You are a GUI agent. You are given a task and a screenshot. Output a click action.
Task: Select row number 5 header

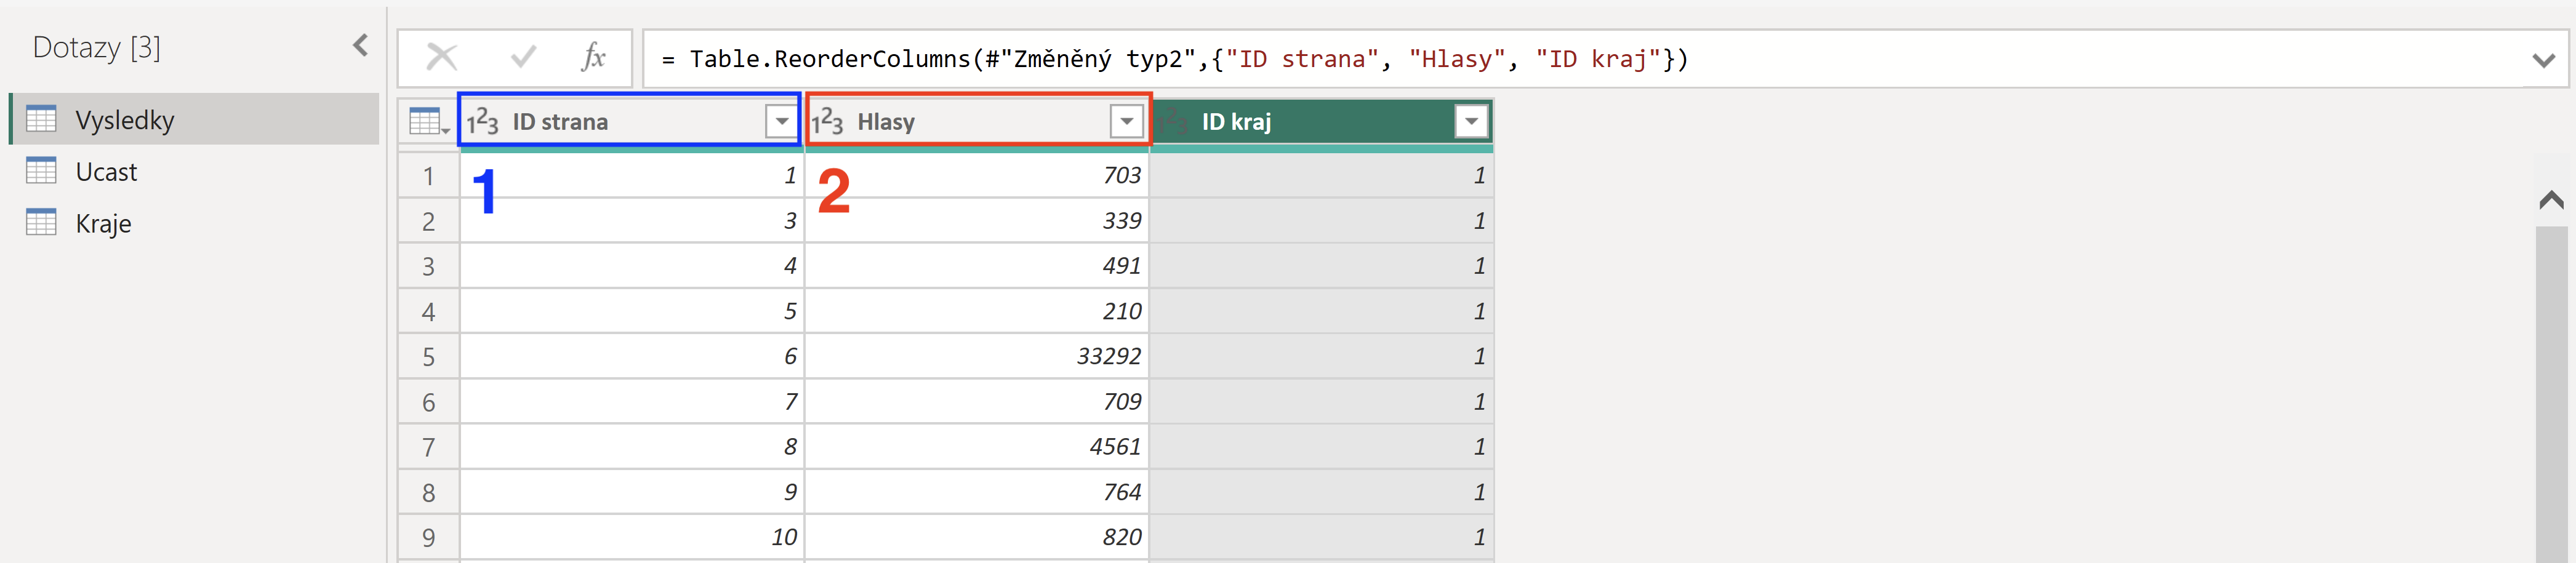tap(429, 357)
